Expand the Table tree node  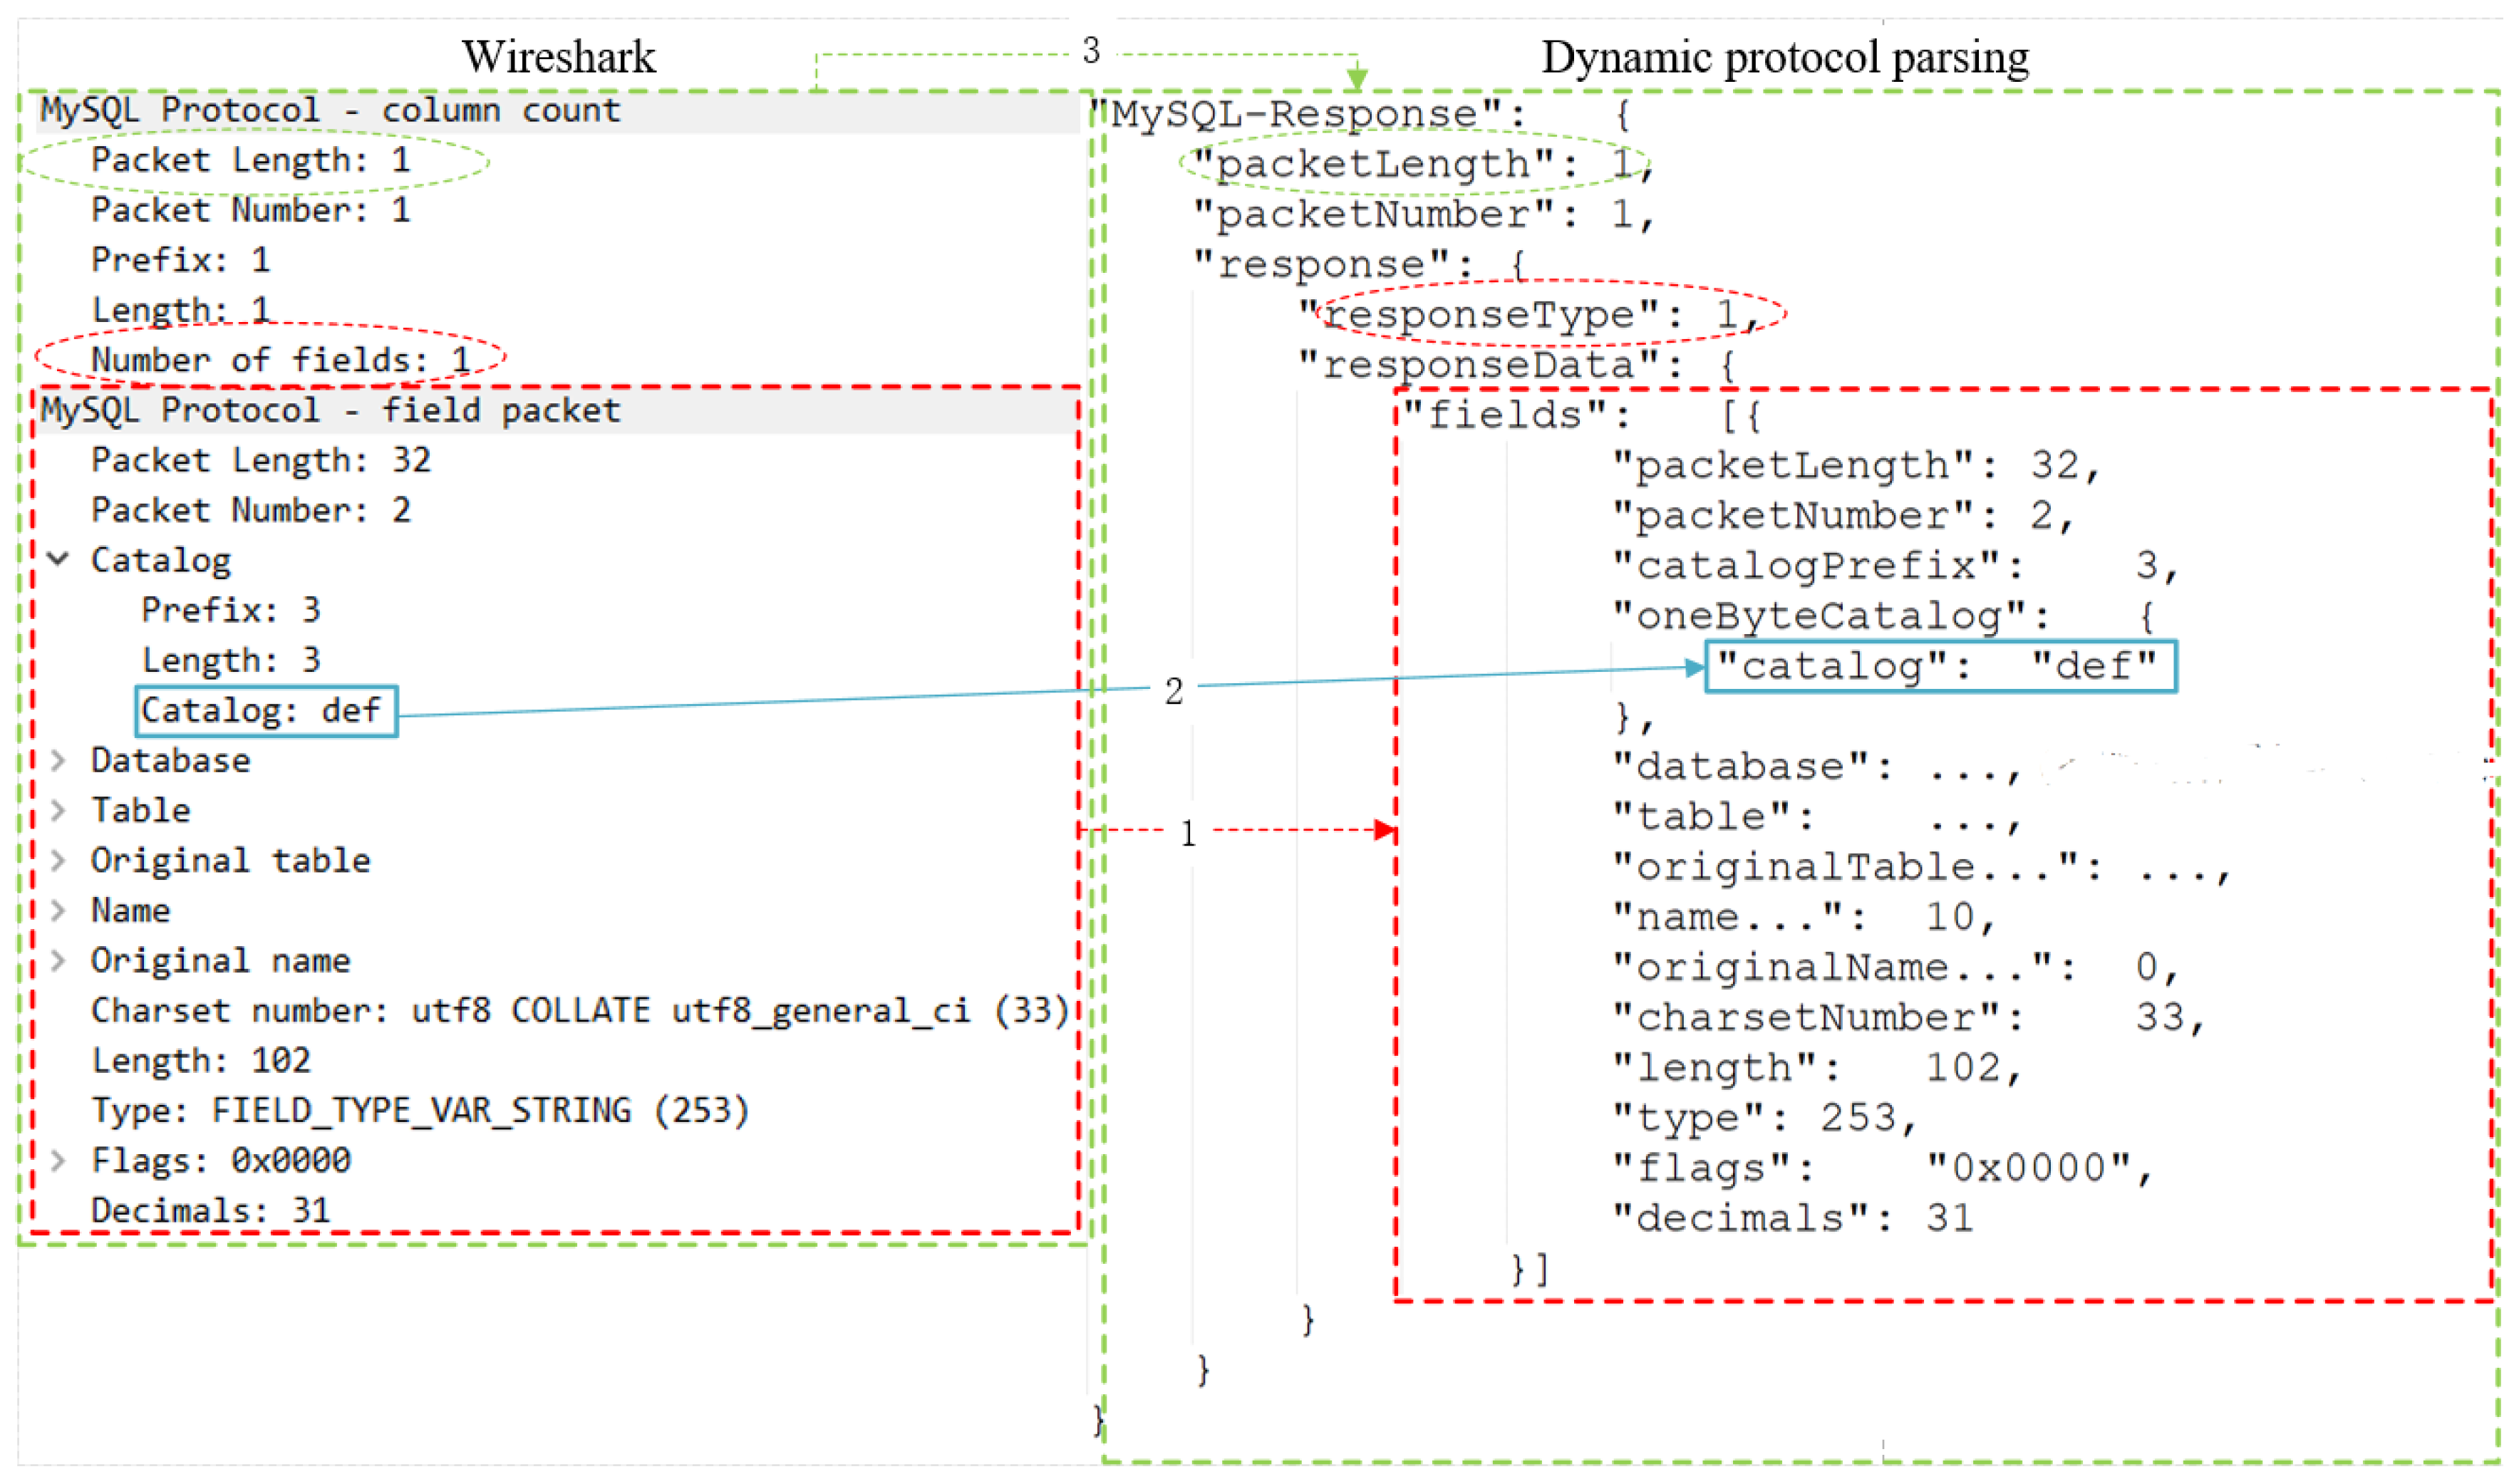pos(59,811)
